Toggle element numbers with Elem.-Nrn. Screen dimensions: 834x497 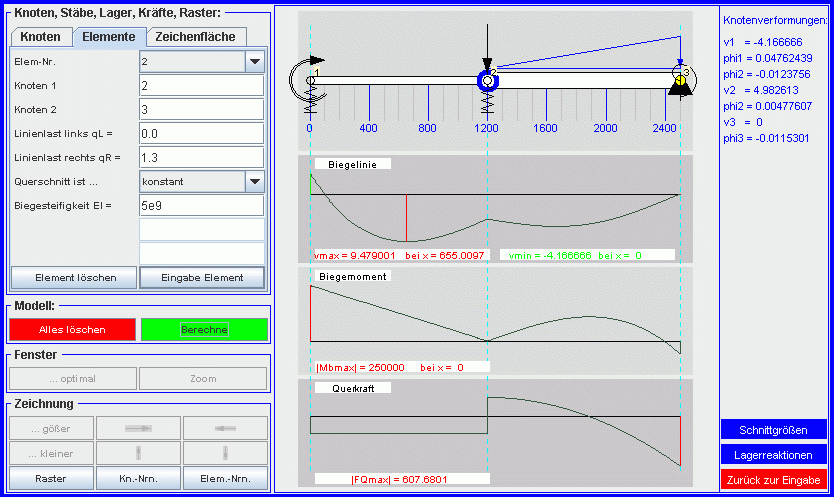[x=225, y=478]
